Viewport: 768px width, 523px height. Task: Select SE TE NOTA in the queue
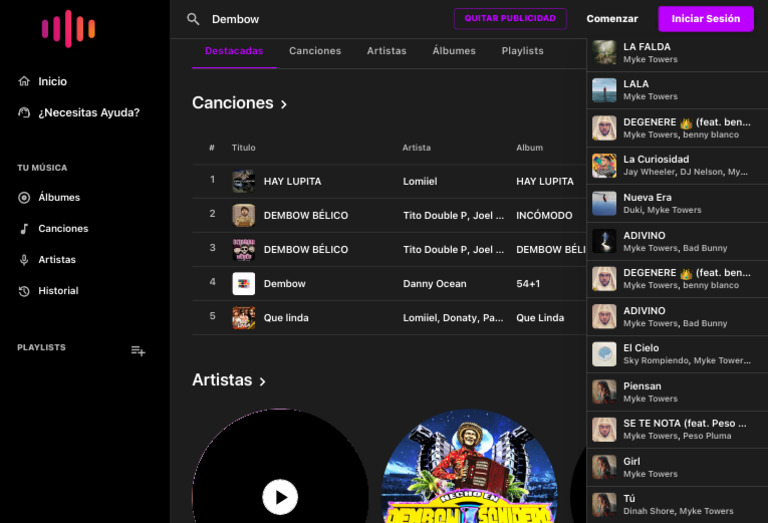pyautogui.click(x=677, y=429)
